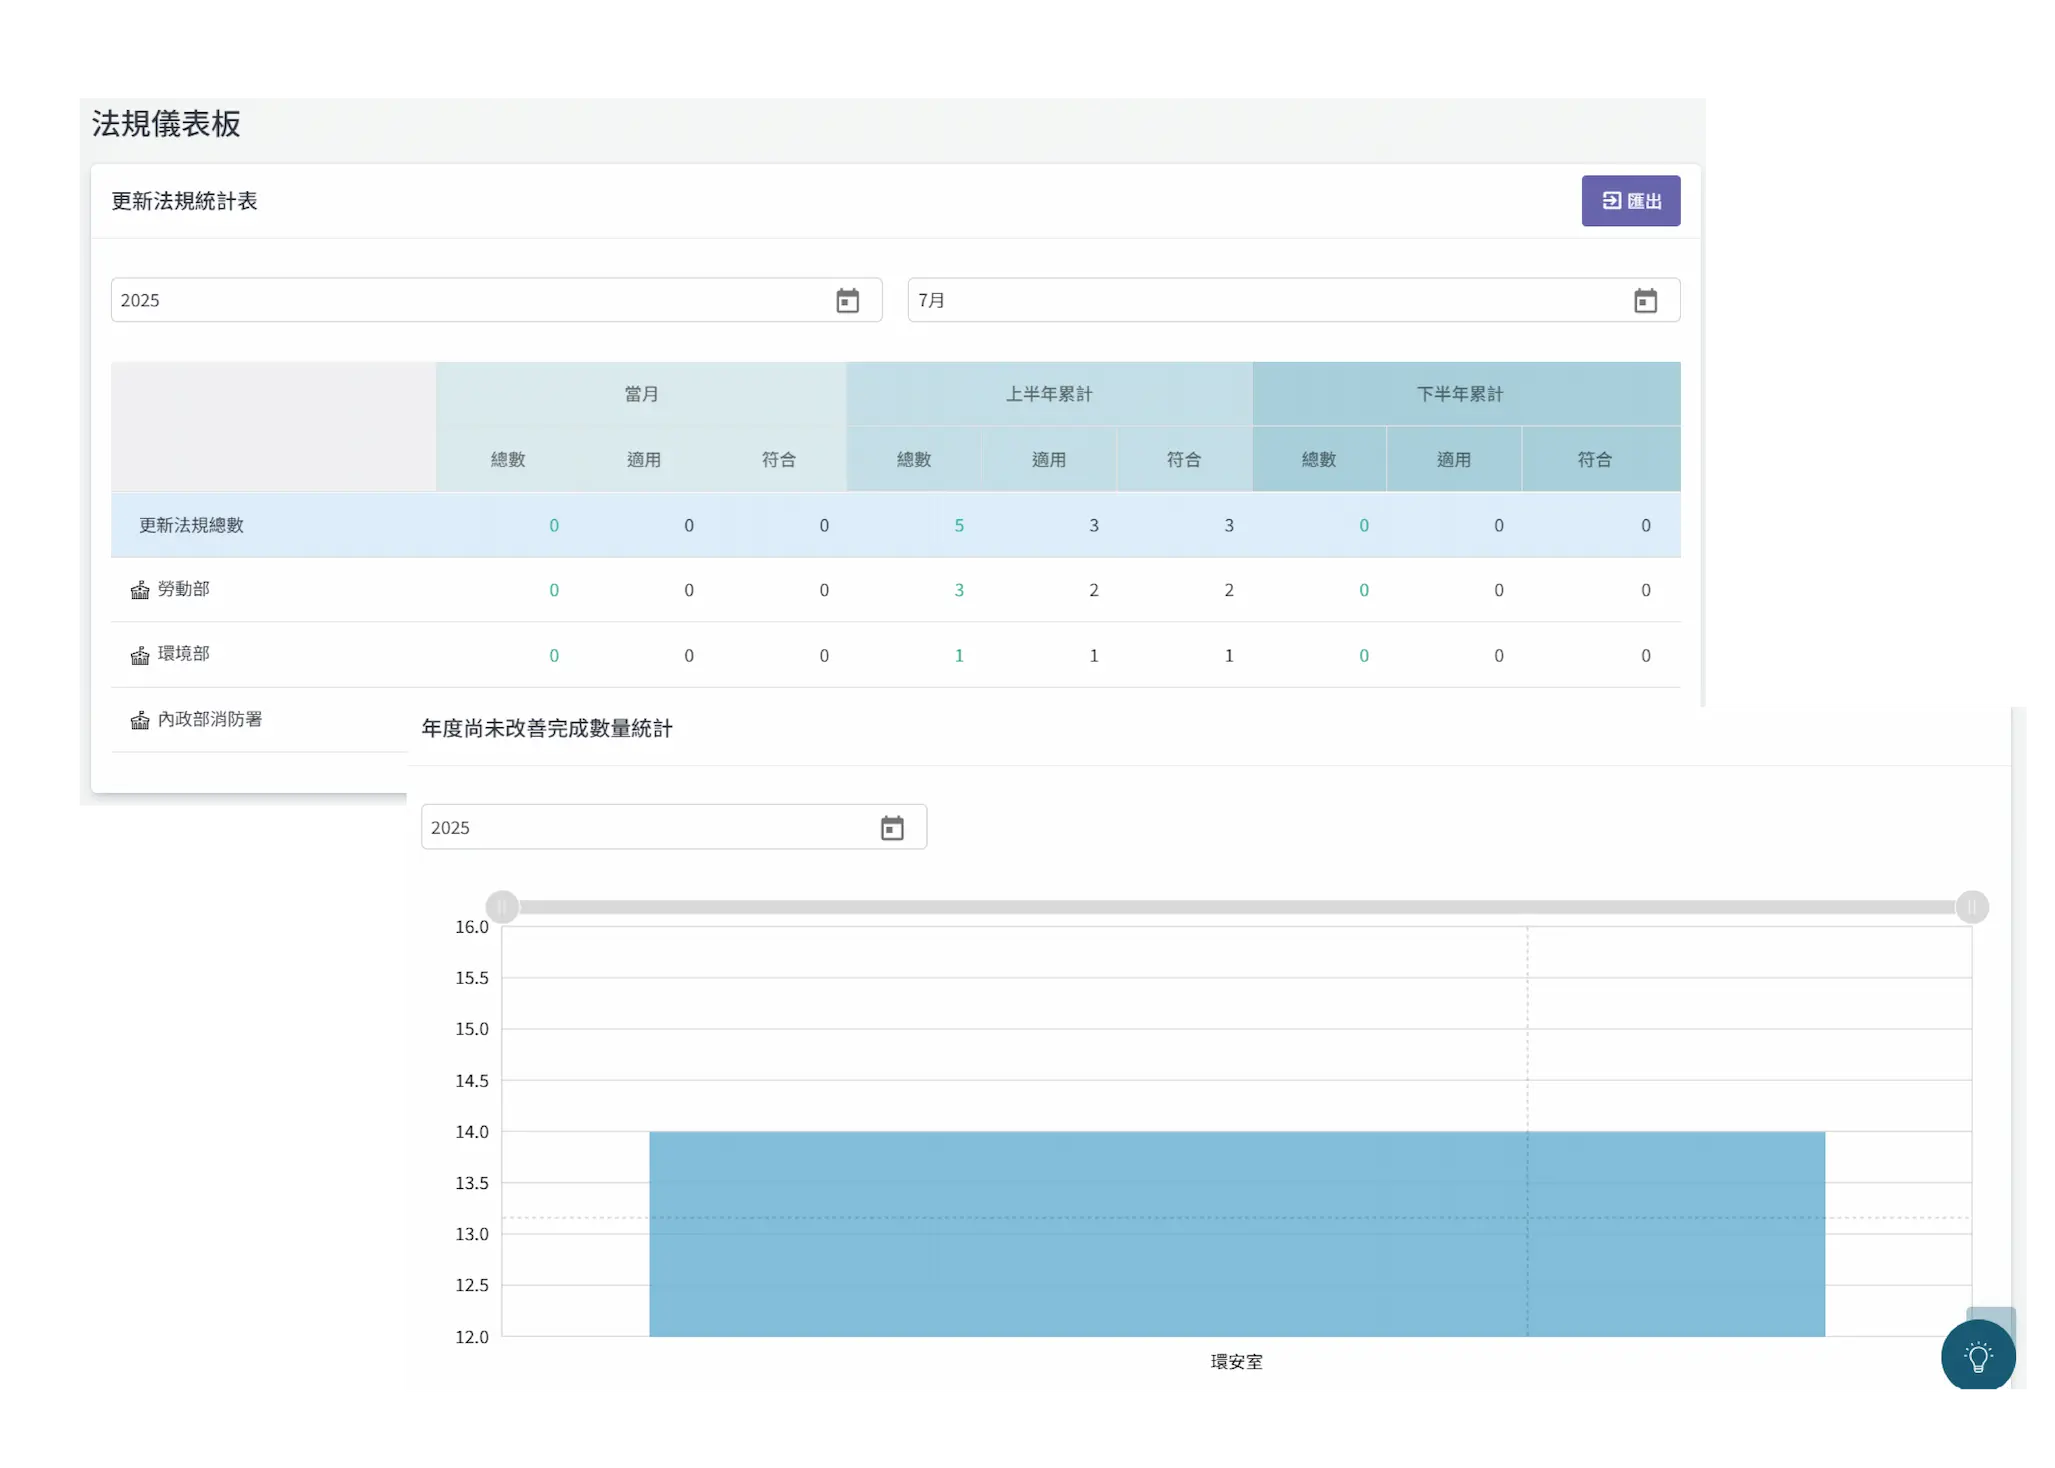Click the 上半年累計 column group header
Viewport: 2055px width, 1468px height.
point(1048,394)
